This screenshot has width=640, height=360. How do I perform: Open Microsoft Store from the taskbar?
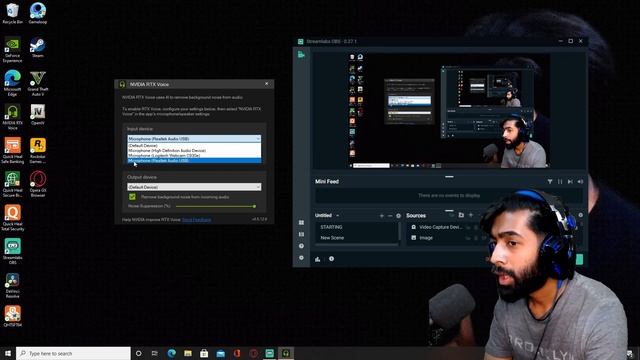pos(204,353)
